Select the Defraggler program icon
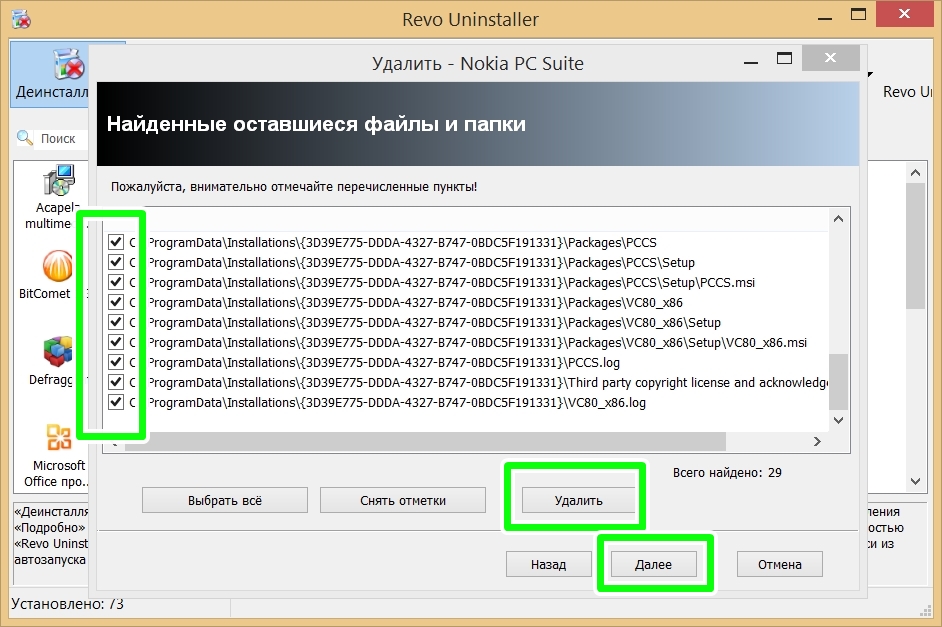942x627 pixels. click(58, 352)
